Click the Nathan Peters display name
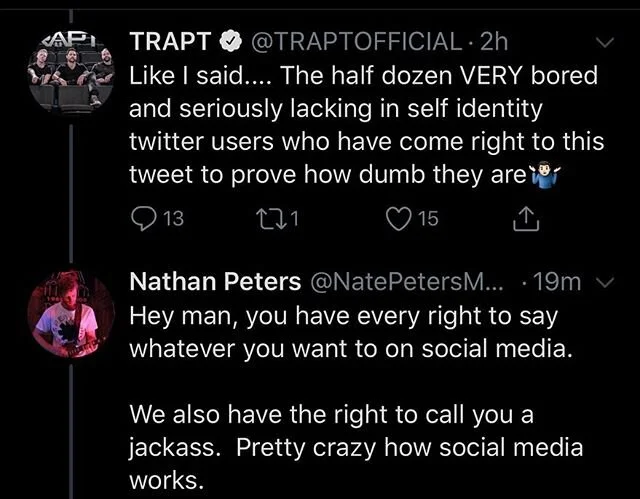Image resolution: width=640 pixels, height=499 pixels. [215, 283]
